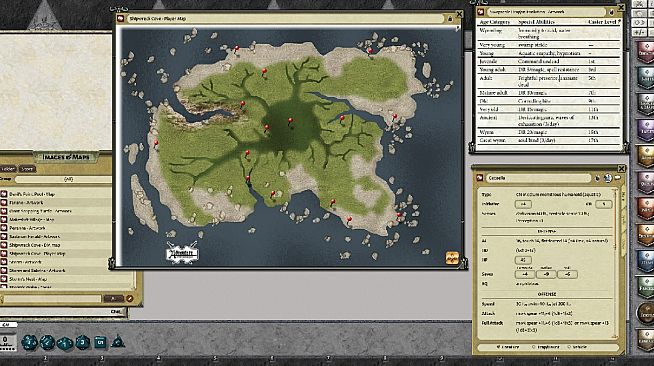Click the lock icon on Shipwreck Cove map window

pos(450,19)
